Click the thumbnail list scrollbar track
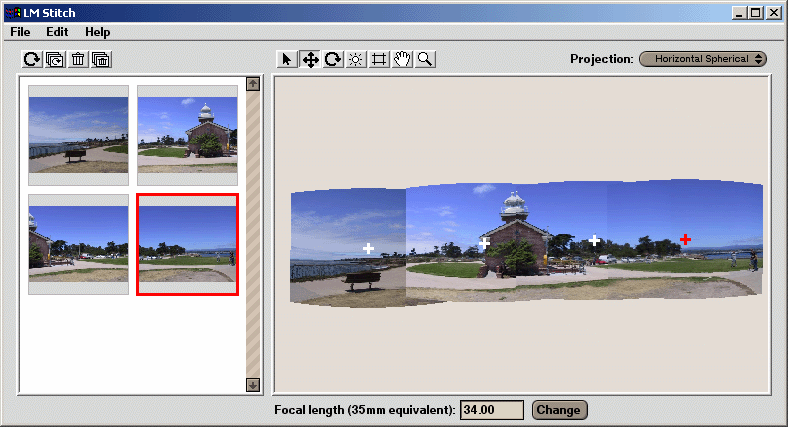 pos(253,234)
